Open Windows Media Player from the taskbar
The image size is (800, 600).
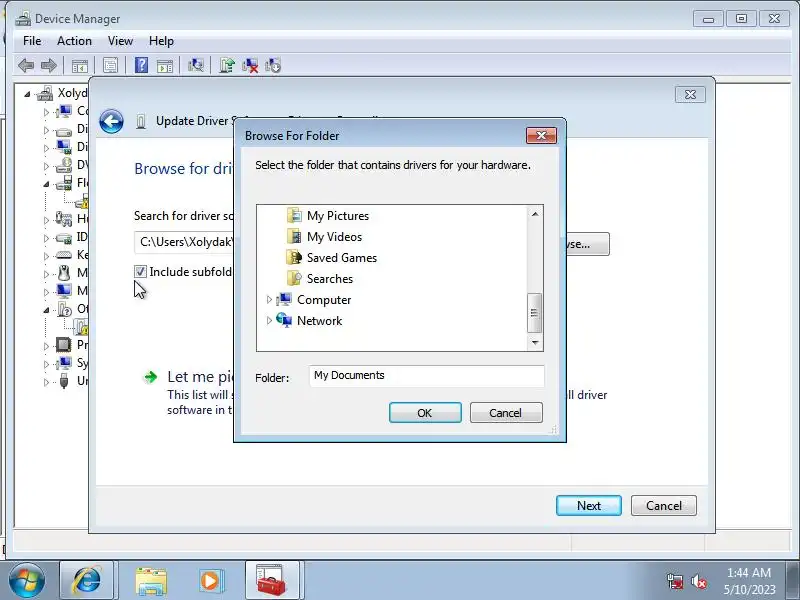coord(211,581)
